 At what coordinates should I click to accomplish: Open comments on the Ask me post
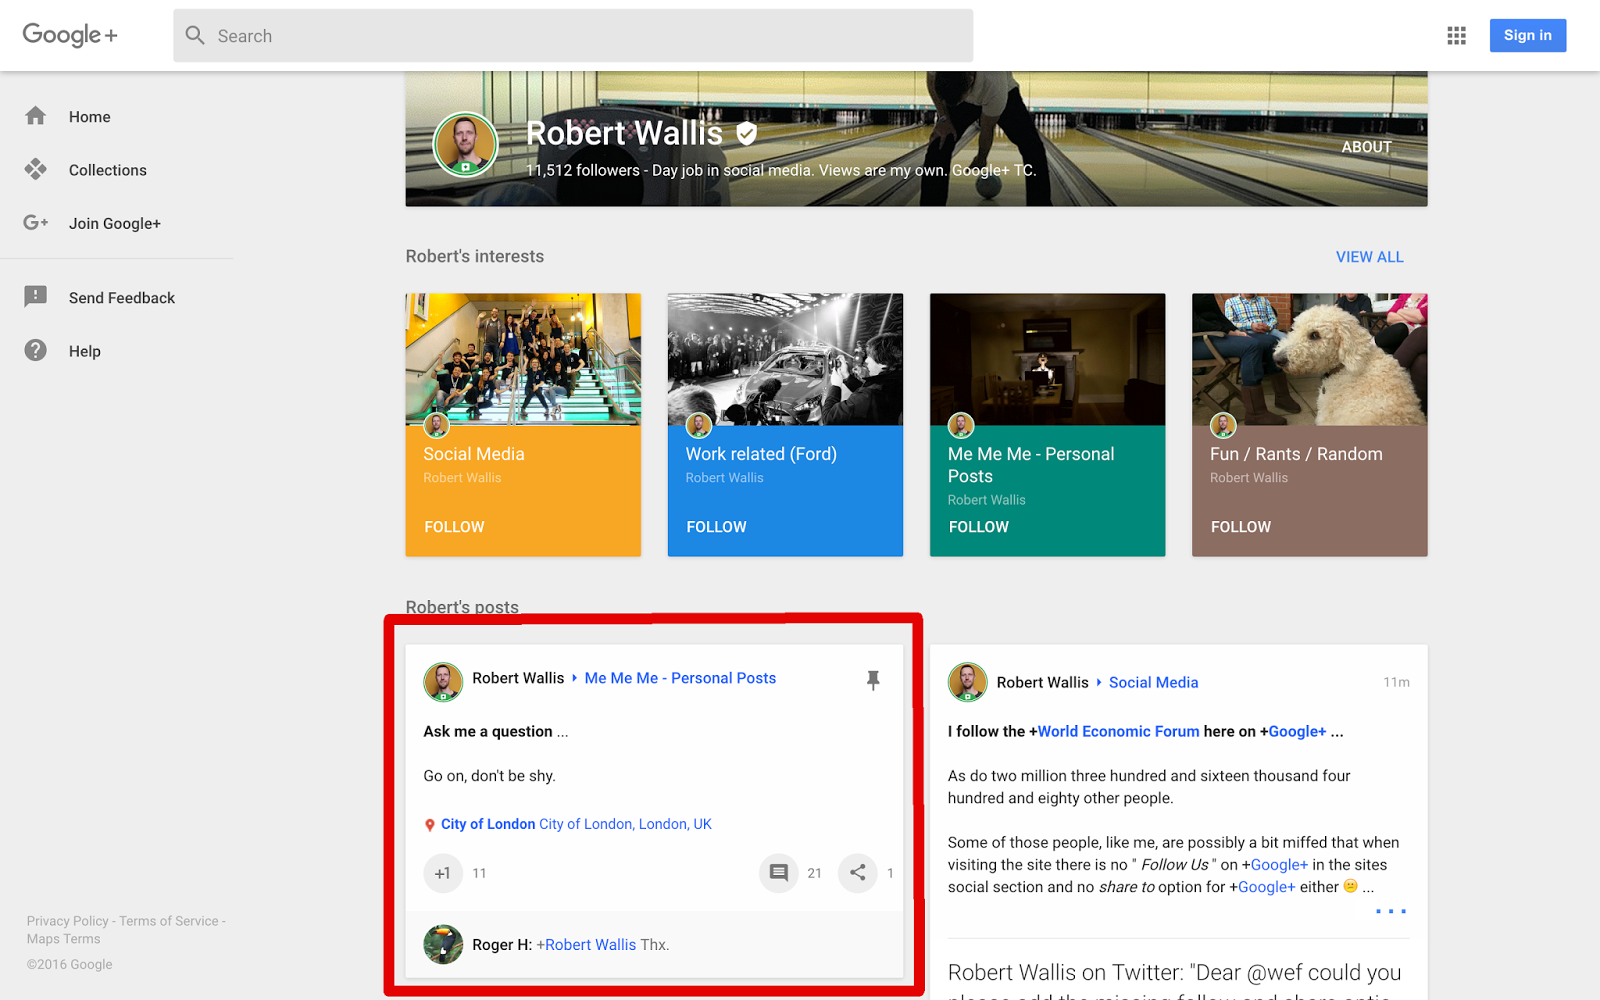(x=779, y=873)
